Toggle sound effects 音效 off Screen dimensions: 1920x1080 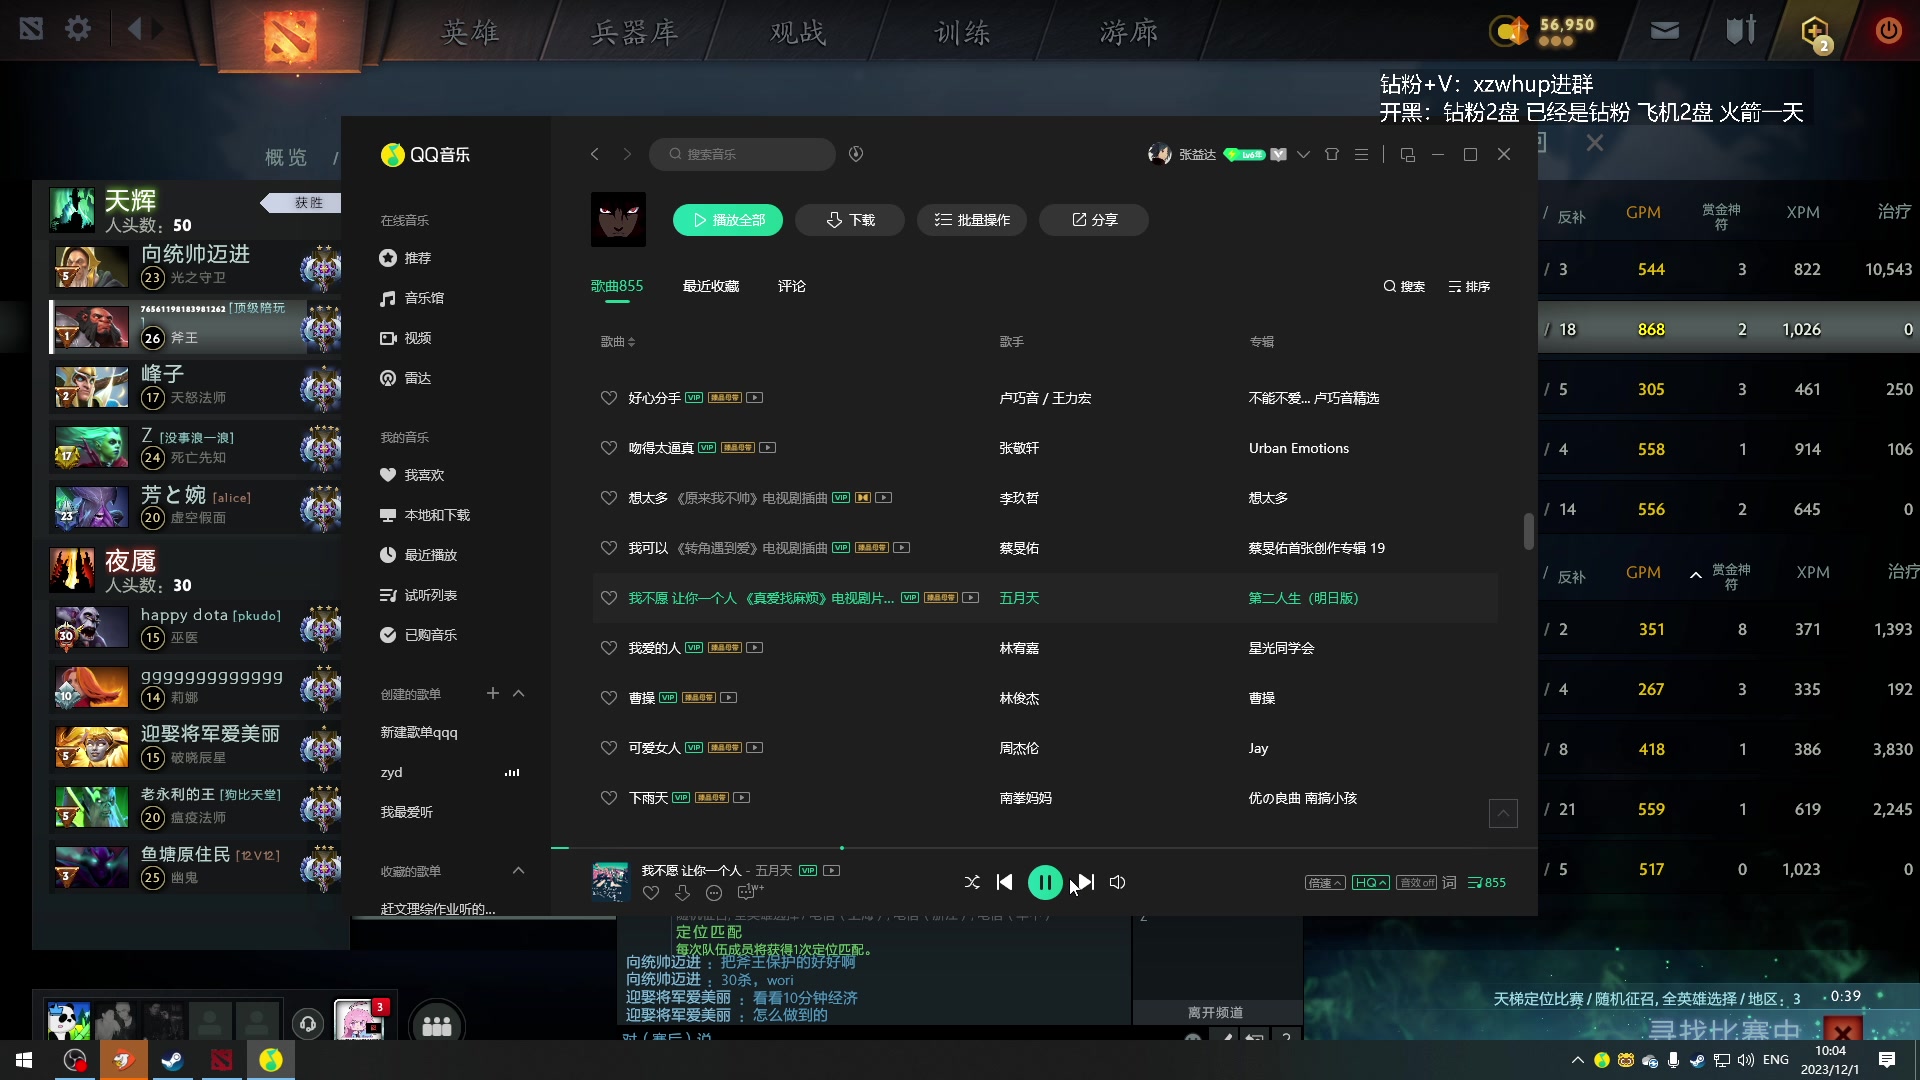click(1416, 882)
